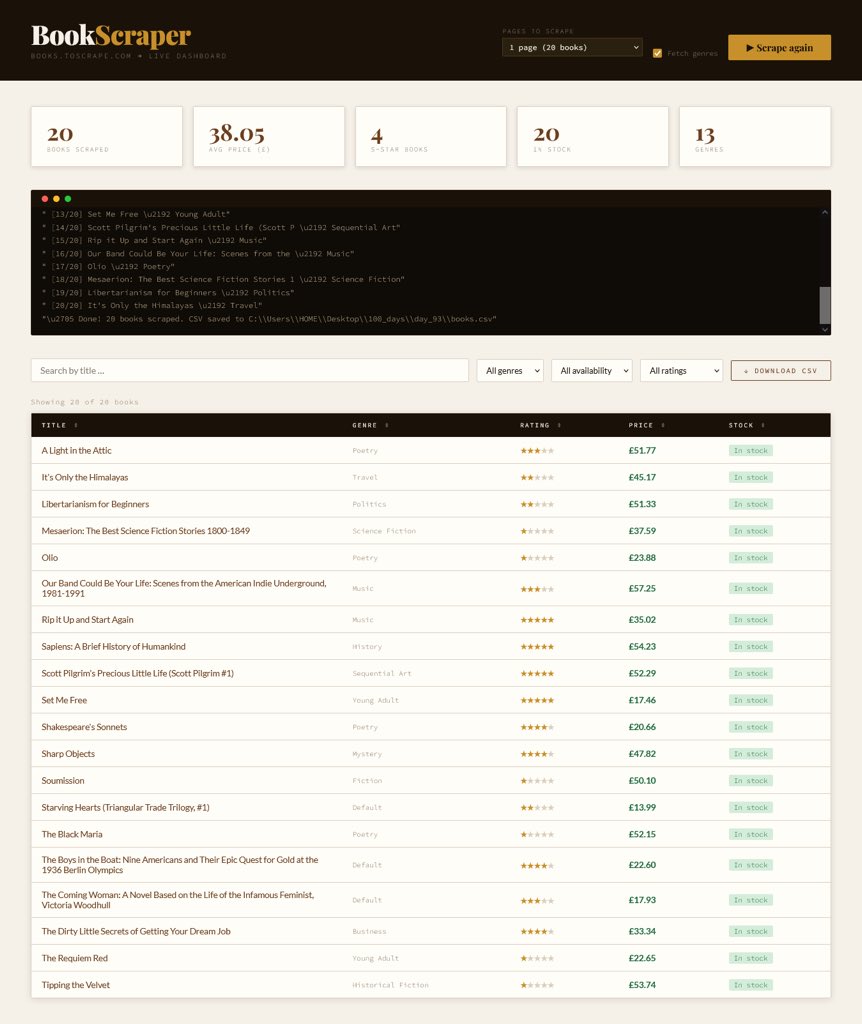Select the 'The Black Maria' title

pyautogui.click(x=72, y=834)
